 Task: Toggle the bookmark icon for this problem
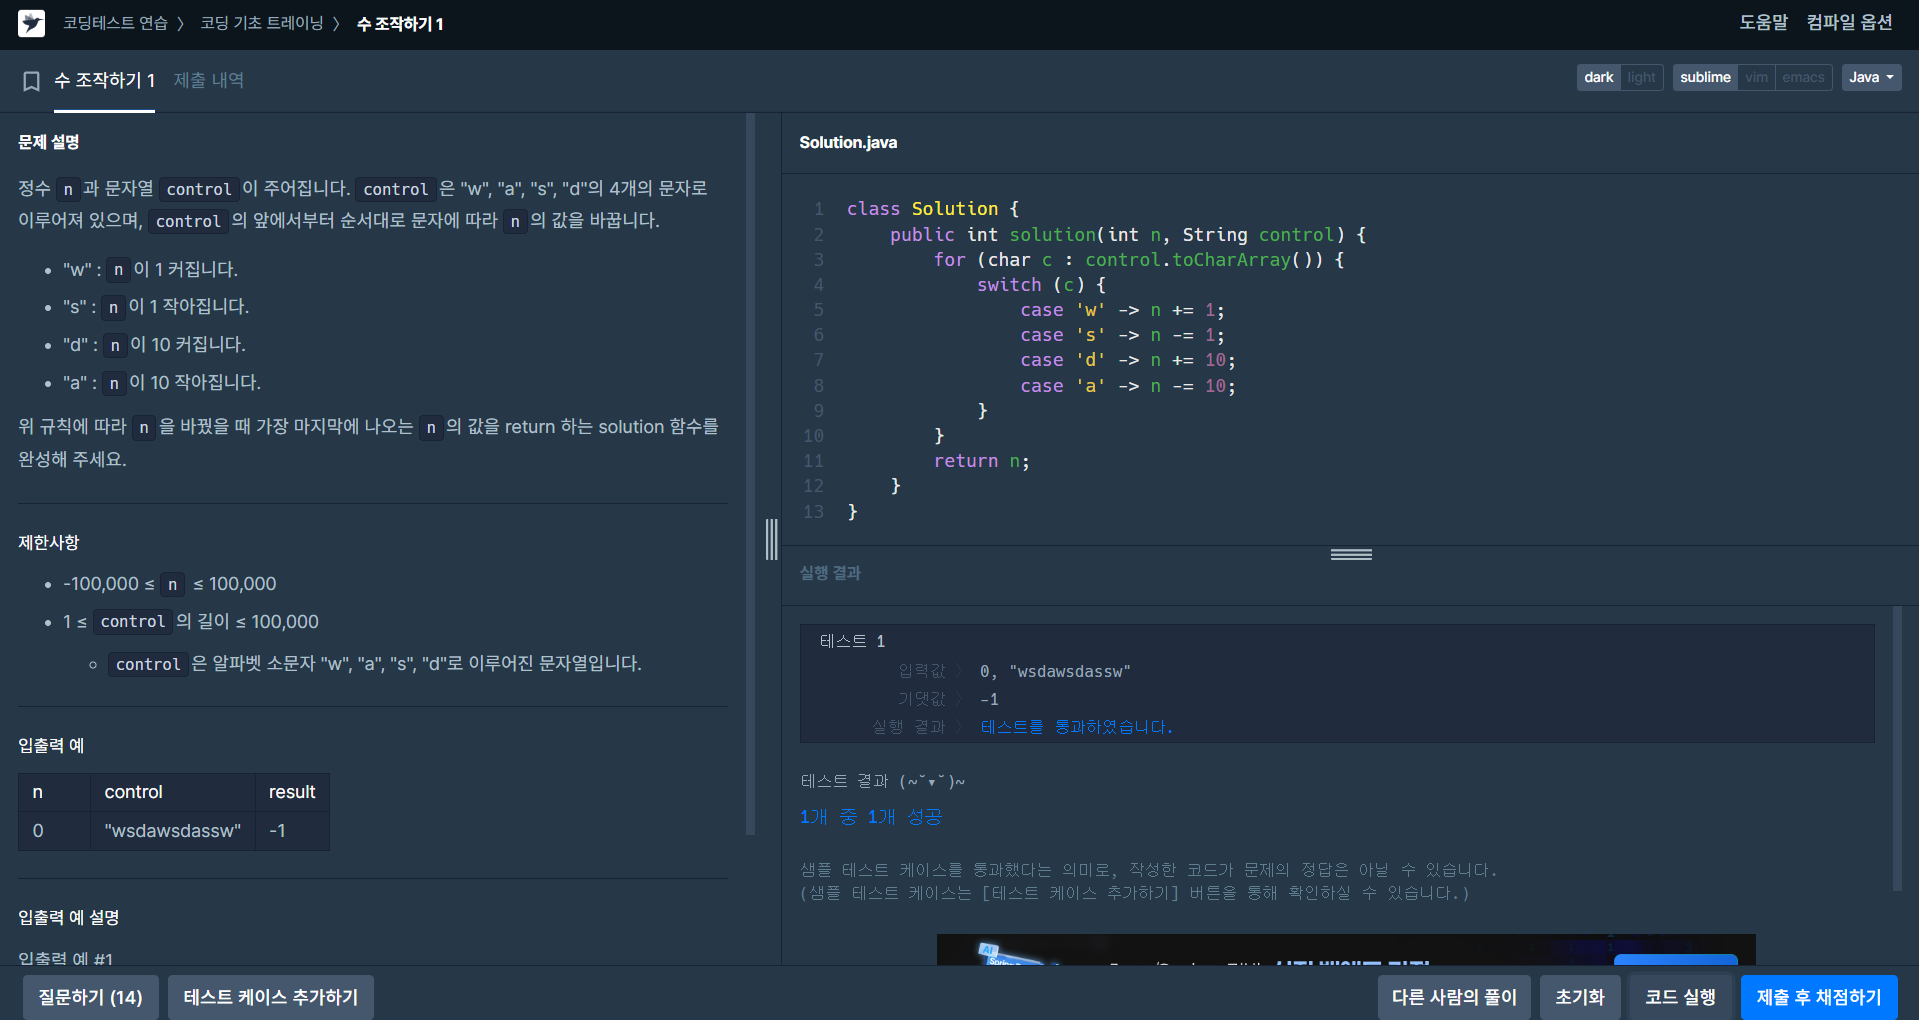click(x=31, y=81)
